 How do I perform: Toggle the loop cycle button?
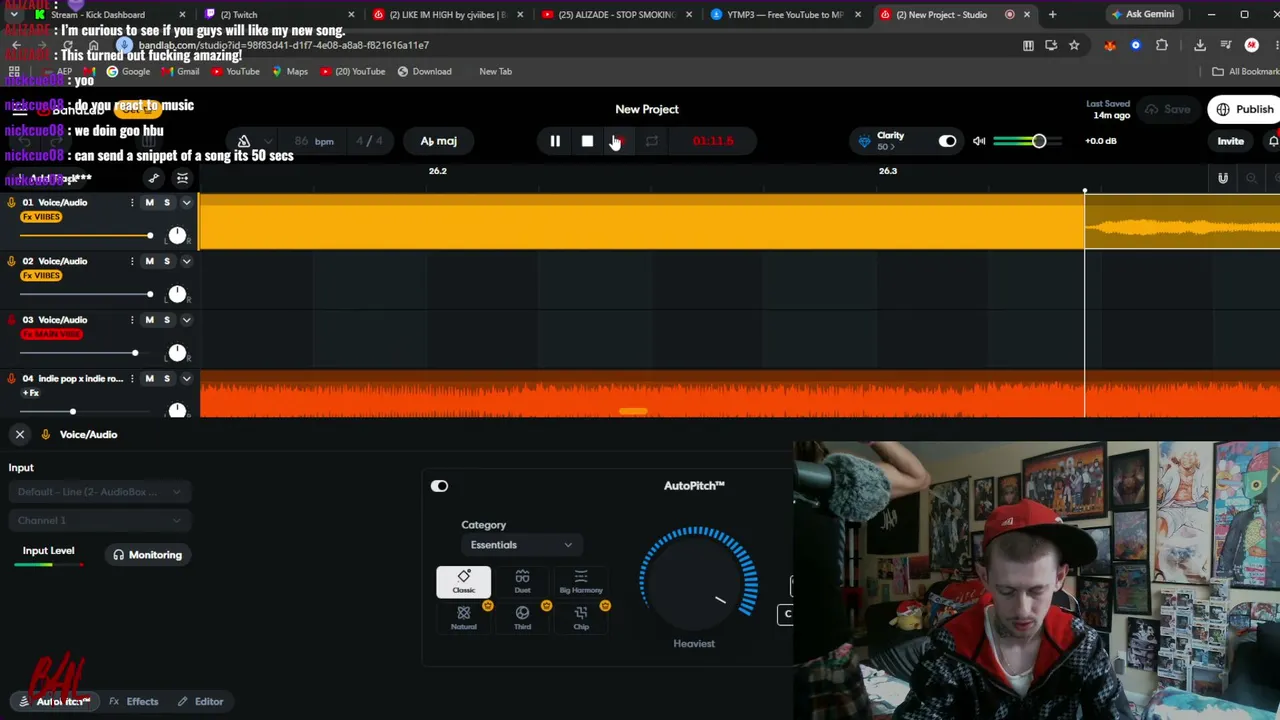coord(651,141)
